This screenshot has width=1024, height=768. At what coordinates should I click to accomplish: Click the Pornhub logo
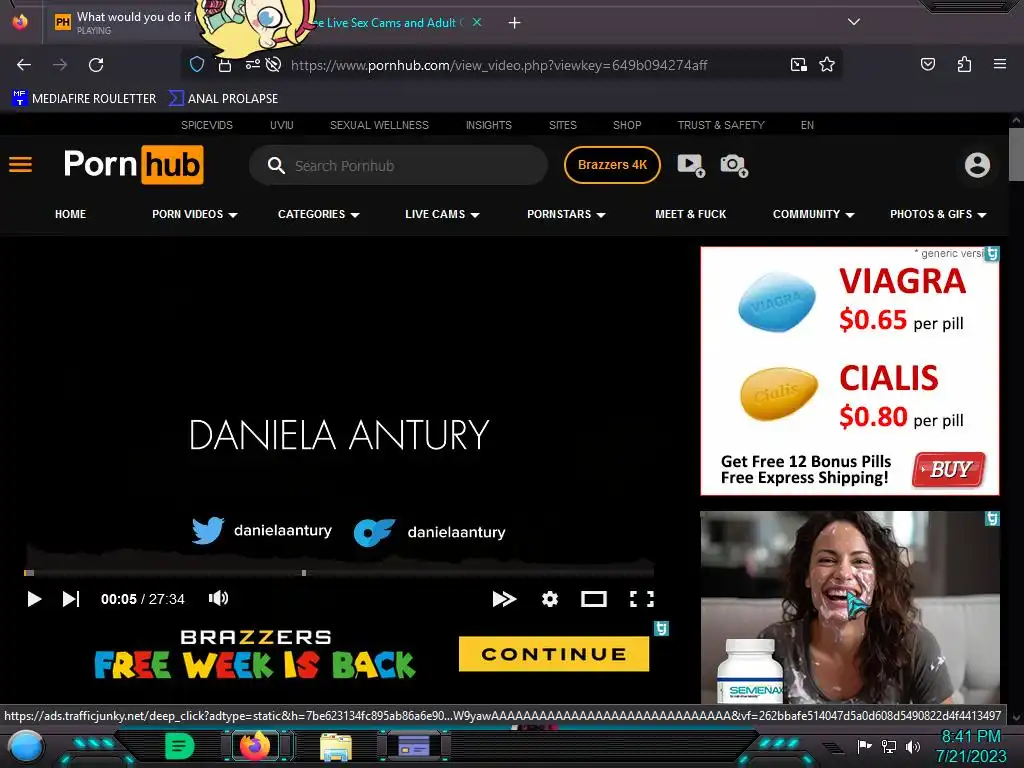133,165
